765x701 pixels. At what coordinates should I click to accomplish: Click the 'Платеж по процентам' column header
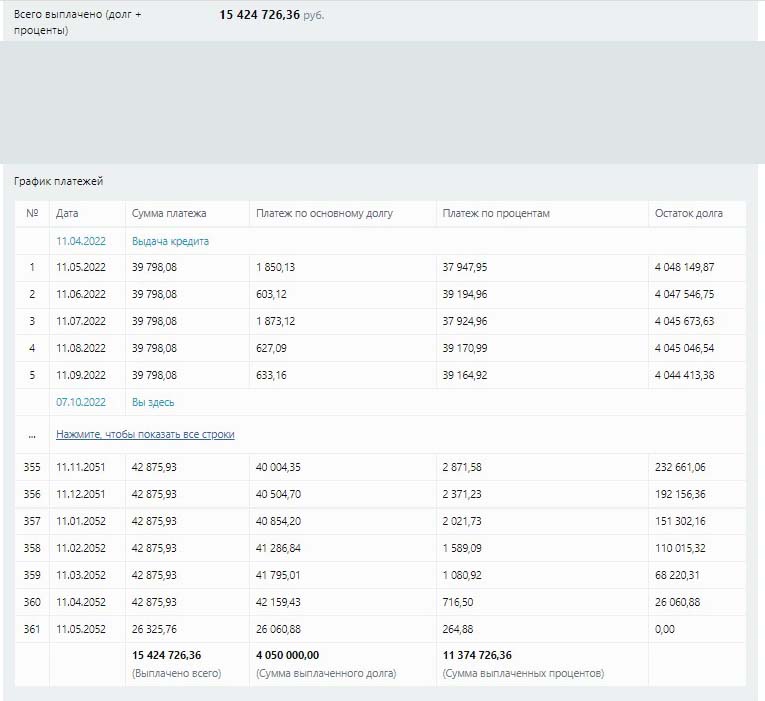(x=496, y=213)
